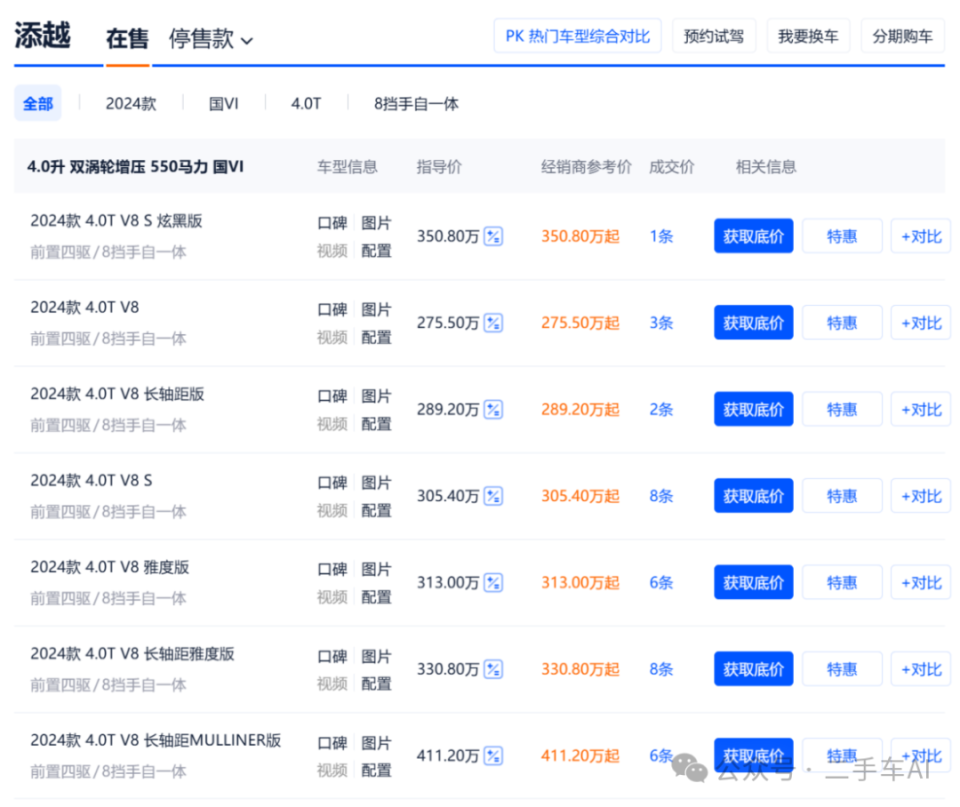This screenshot has width=960, height=807.
Task: Select the 全部 filter
Action: [x=38, y=103]
